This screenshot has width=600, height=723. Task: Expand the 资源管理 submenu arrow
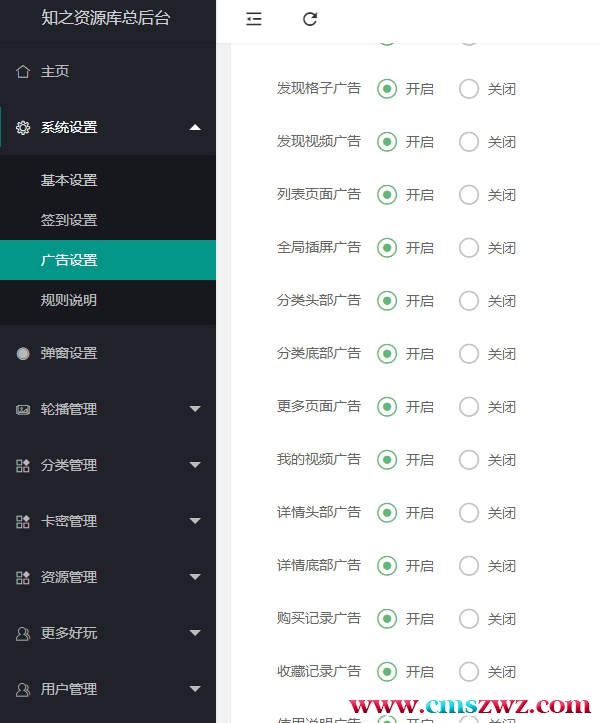pyautogui.click(x=195, y=578)
